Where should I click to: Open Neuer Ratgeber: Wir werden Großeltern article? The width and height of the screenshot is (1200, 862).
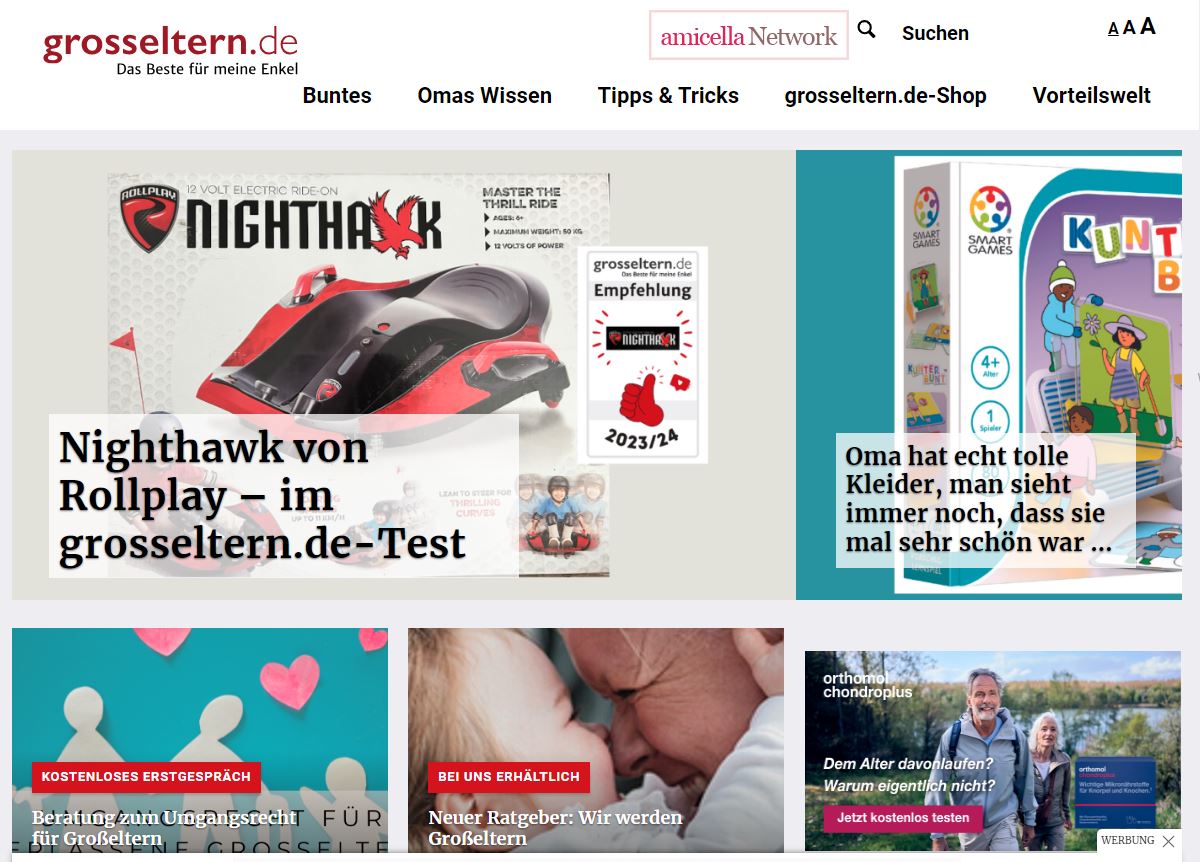pos(555,828)
